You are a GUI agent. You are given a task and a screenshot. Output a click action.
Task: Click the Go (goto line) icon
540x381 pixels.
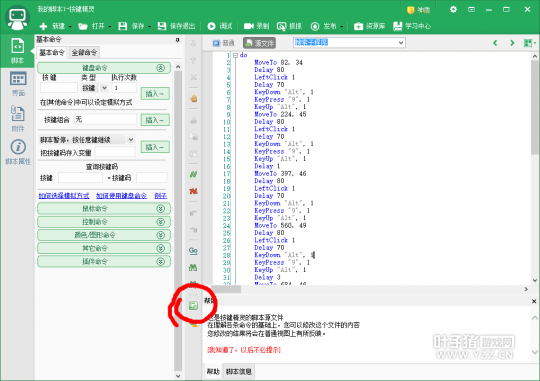click(x=194, y=251)
